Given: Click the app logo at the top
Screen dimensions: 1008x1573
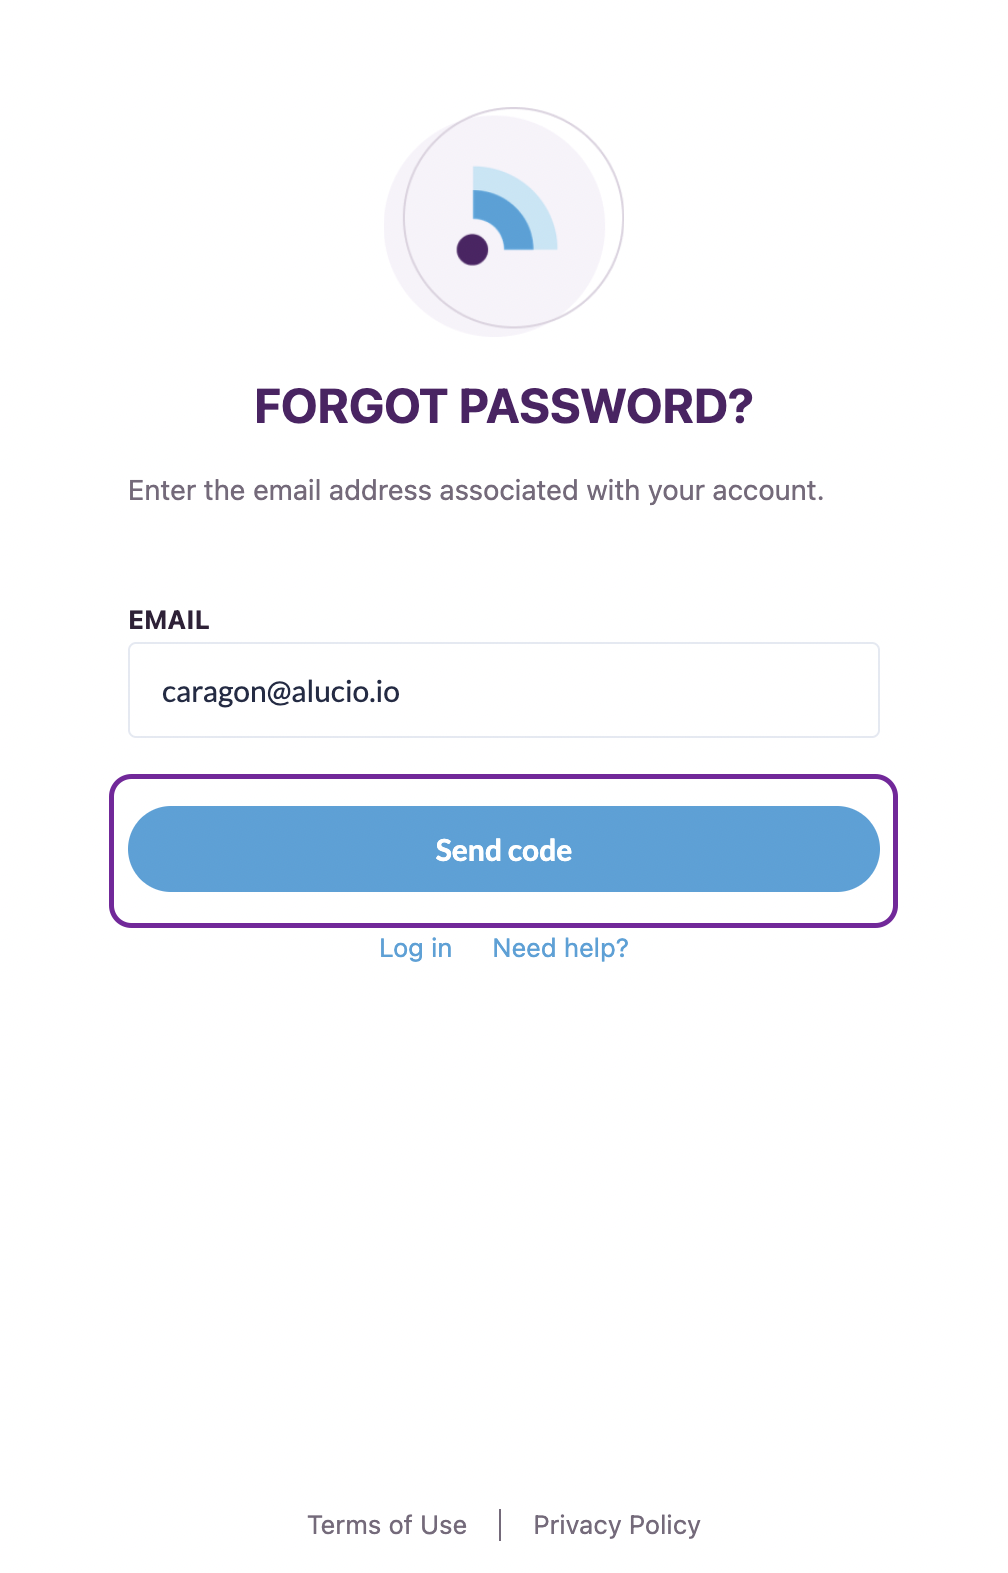Looking at the screenshot, I should click(504, 220).
